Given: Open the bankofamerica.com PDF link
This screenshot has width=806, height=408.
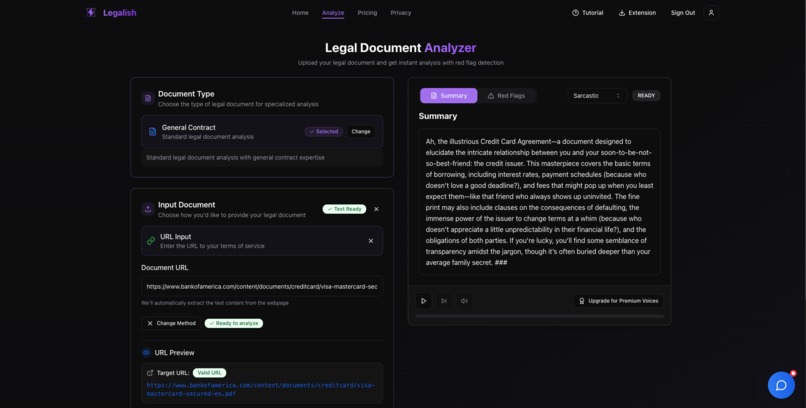Looking at the screenshot, I should 261,390.
